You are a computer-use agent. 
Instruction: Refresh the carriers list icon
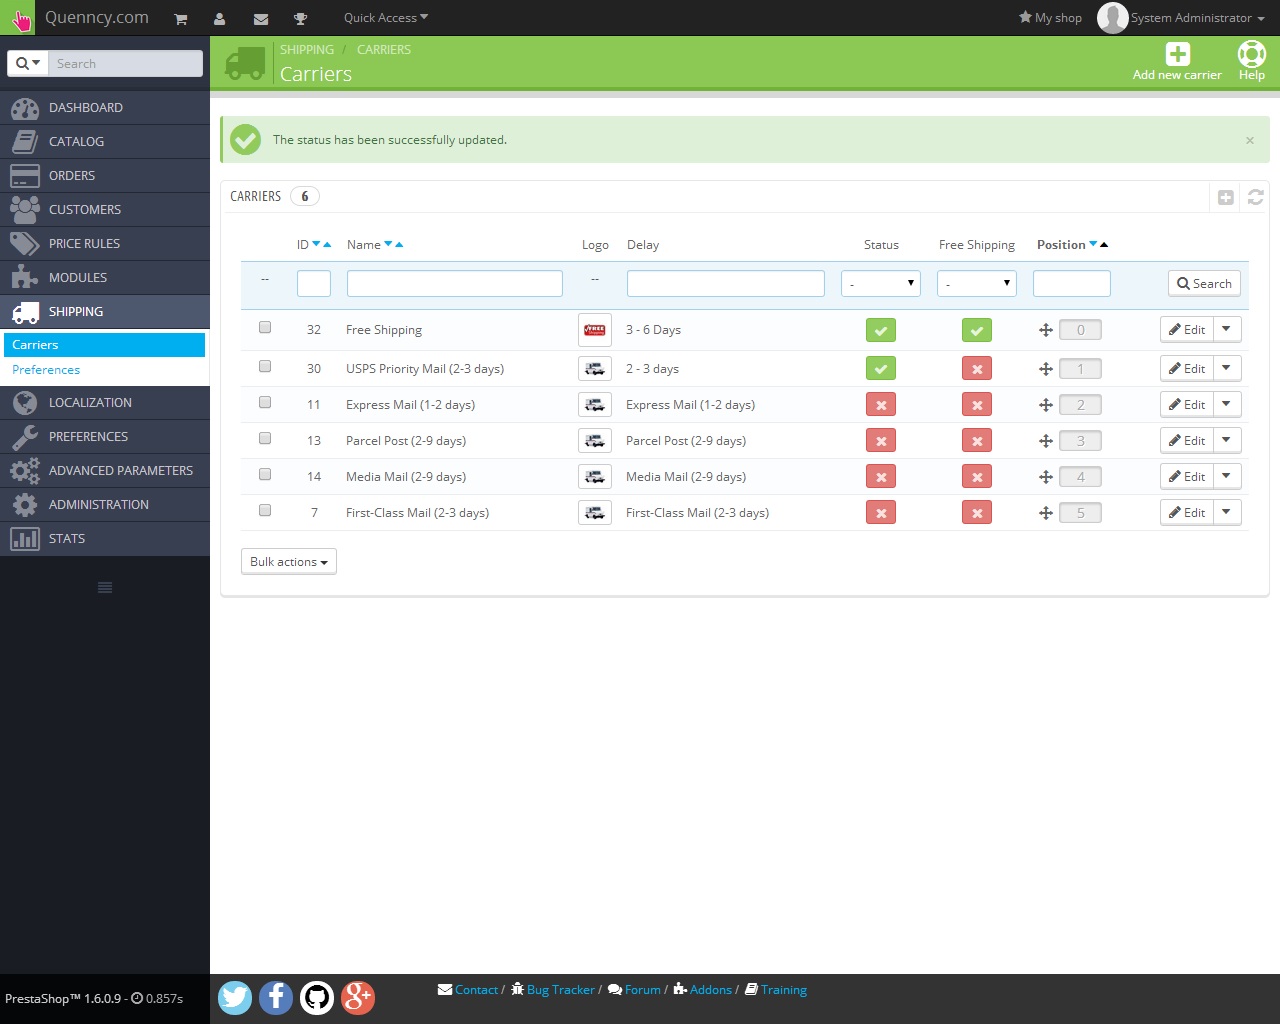point(1256,197)
